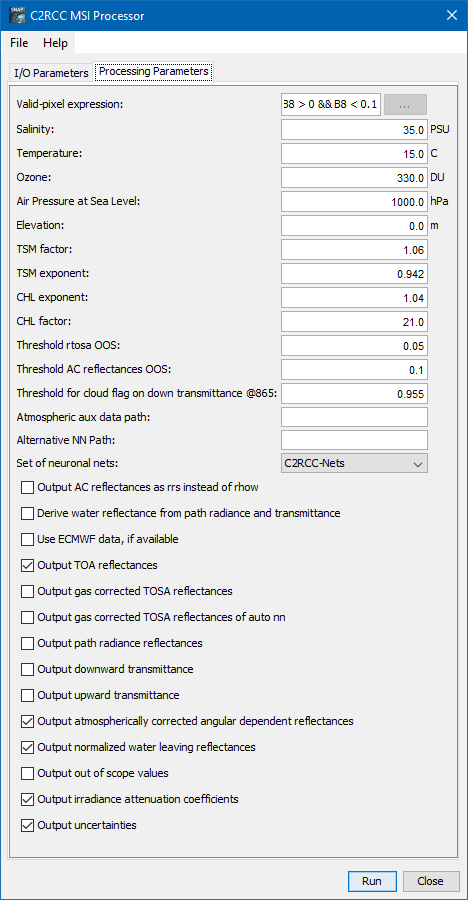This screenshot has width=468, height=900.
Task: Expand the Set of neuronal nets dropdown
Action: click(354, 463)
